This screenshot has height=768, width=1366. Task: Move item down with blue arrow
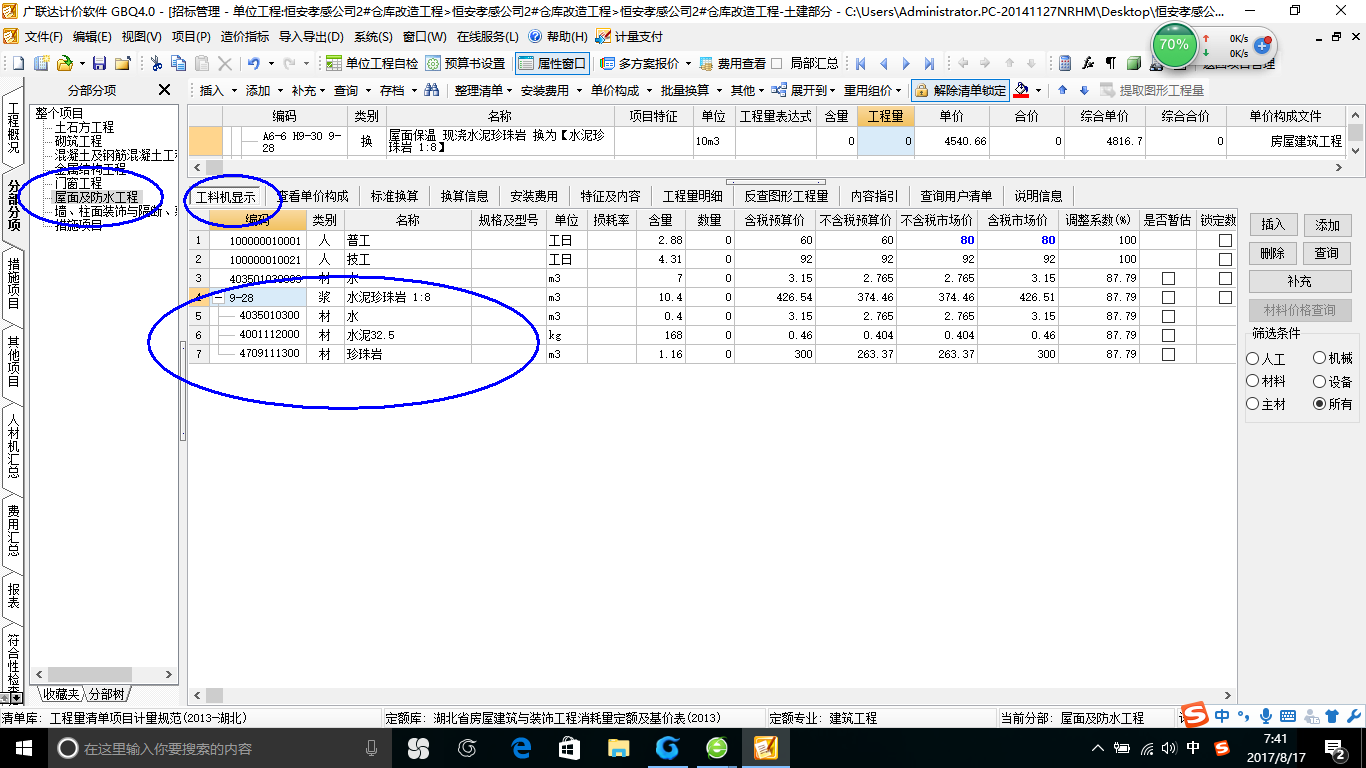1083,90
